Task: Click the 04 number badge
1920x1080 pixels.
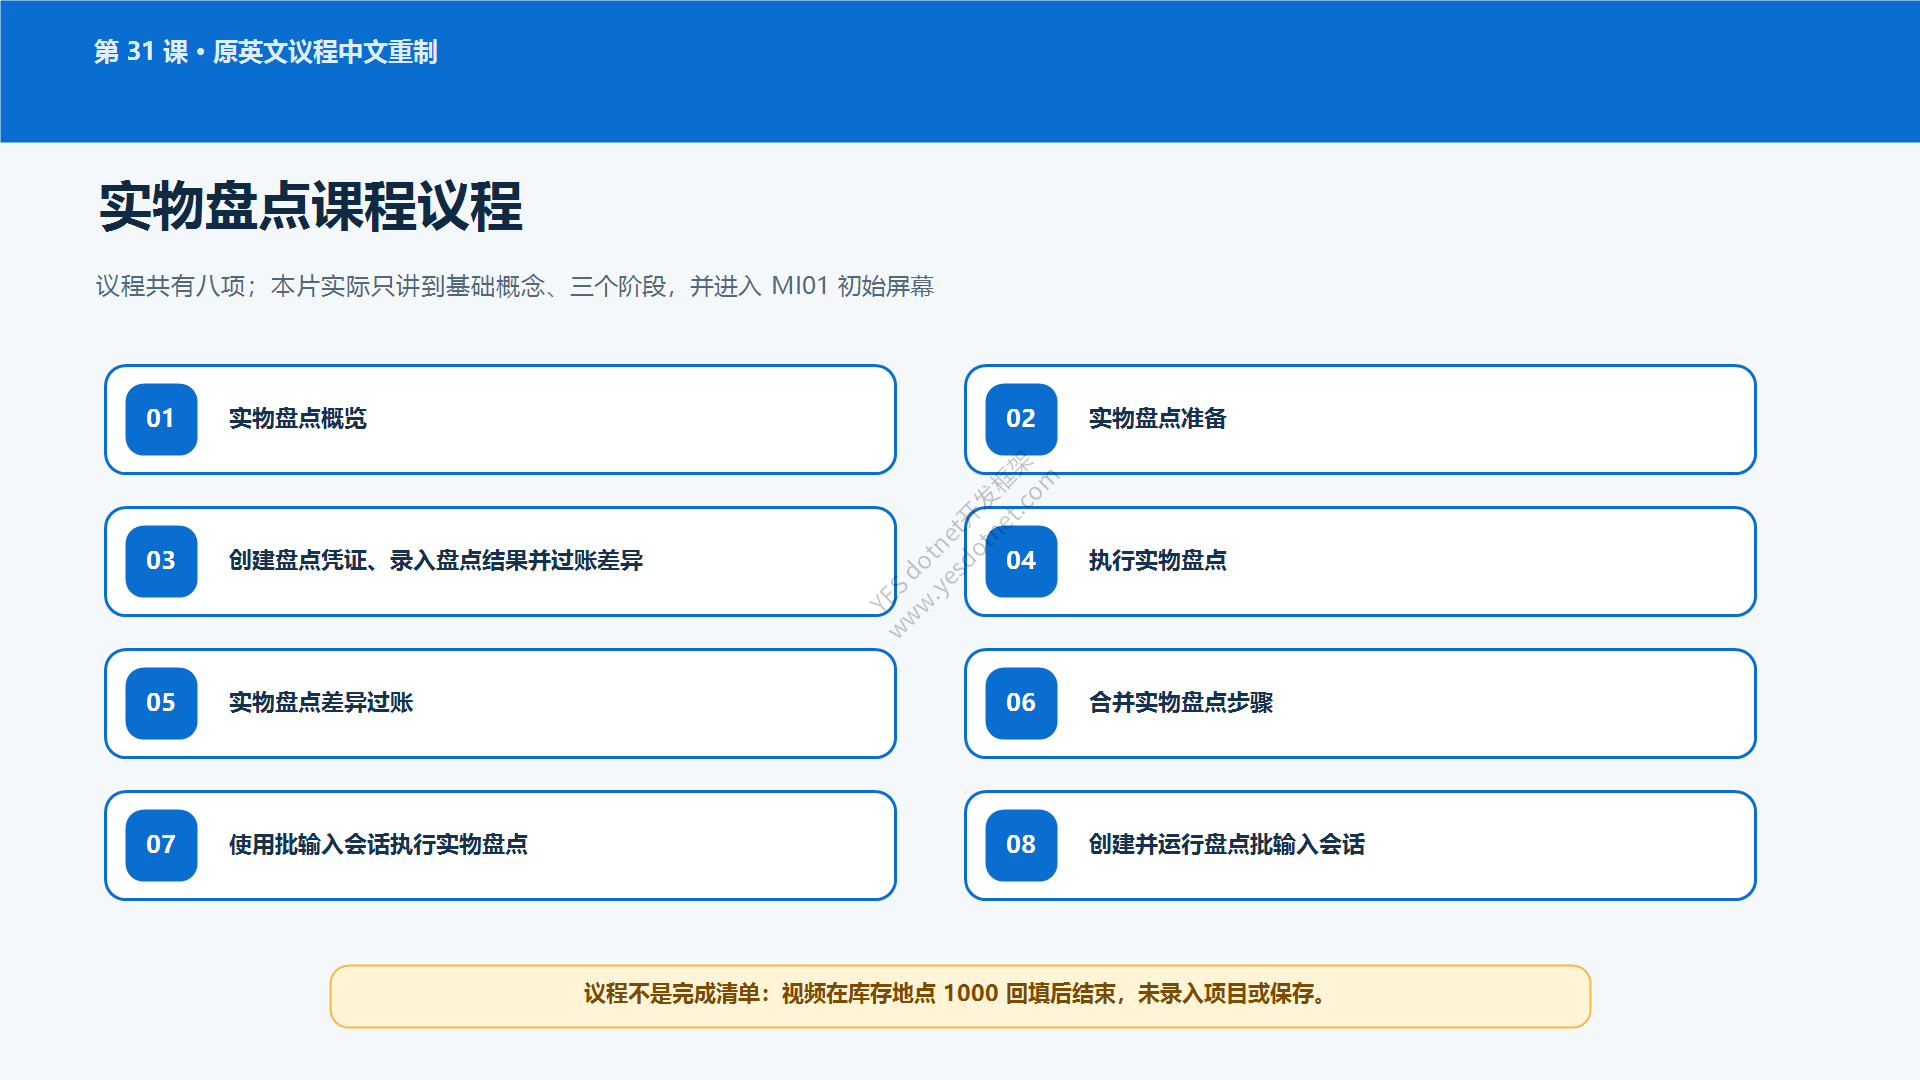Action: (x=1021, y=561)
